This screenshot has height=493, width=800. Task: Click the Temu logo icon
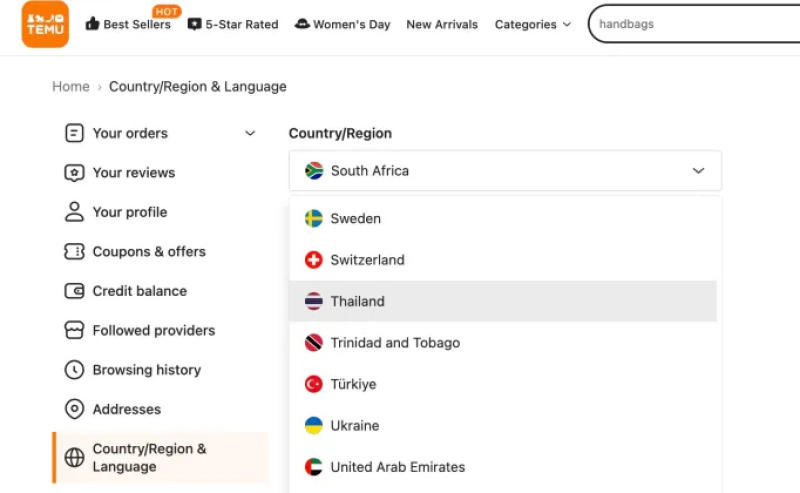click(45, 24)
